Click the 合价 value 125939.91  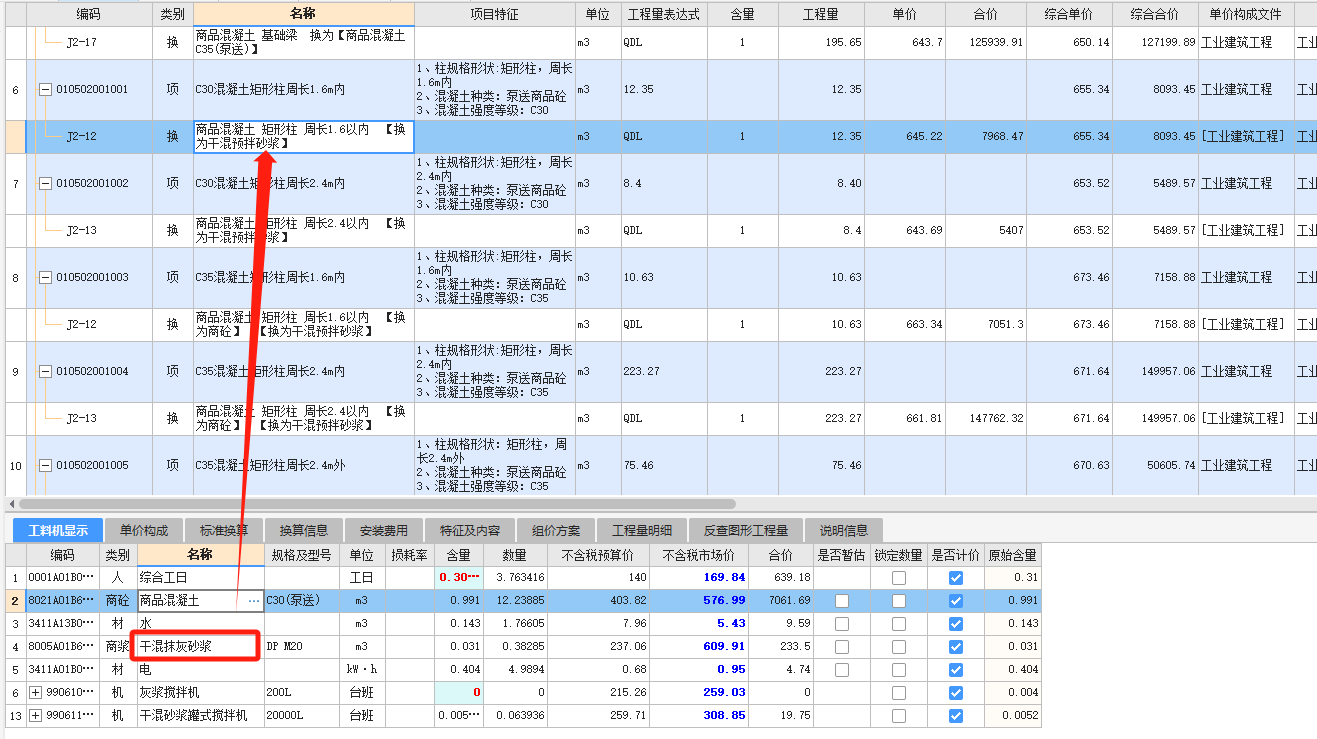(x=985, y=43)
